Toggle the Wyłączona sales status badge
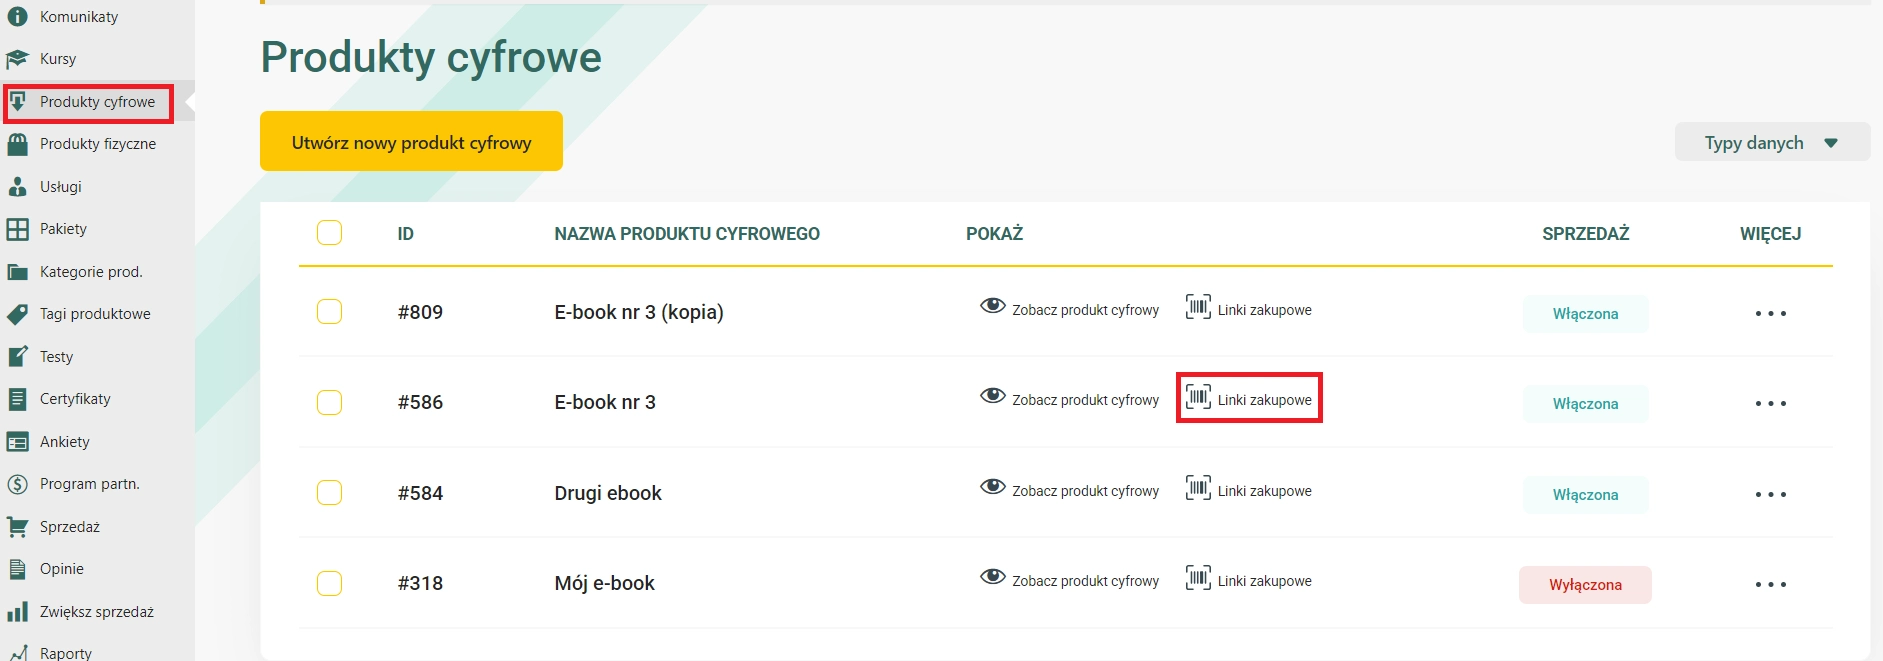Screen dimensions: 1883x661 (1585, 585)
